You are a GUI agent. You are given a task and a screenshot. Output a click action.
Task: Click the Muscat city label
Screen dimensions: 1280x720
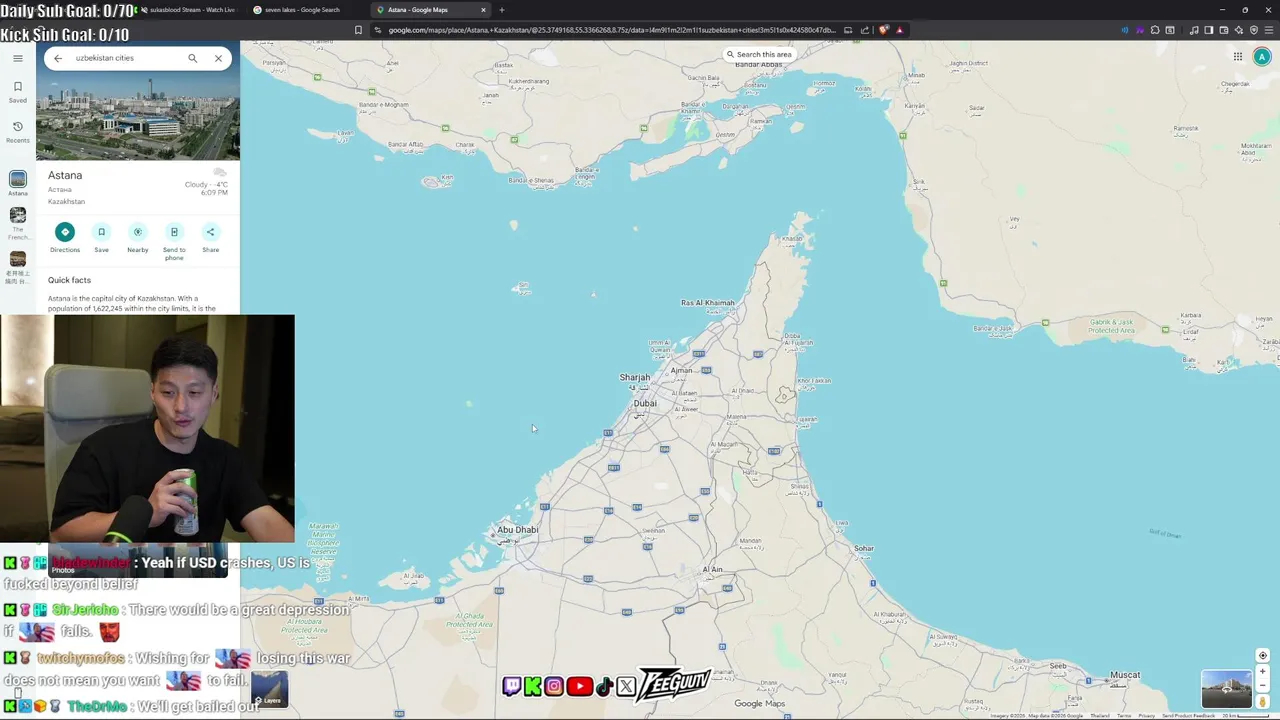pos(1125,675)
